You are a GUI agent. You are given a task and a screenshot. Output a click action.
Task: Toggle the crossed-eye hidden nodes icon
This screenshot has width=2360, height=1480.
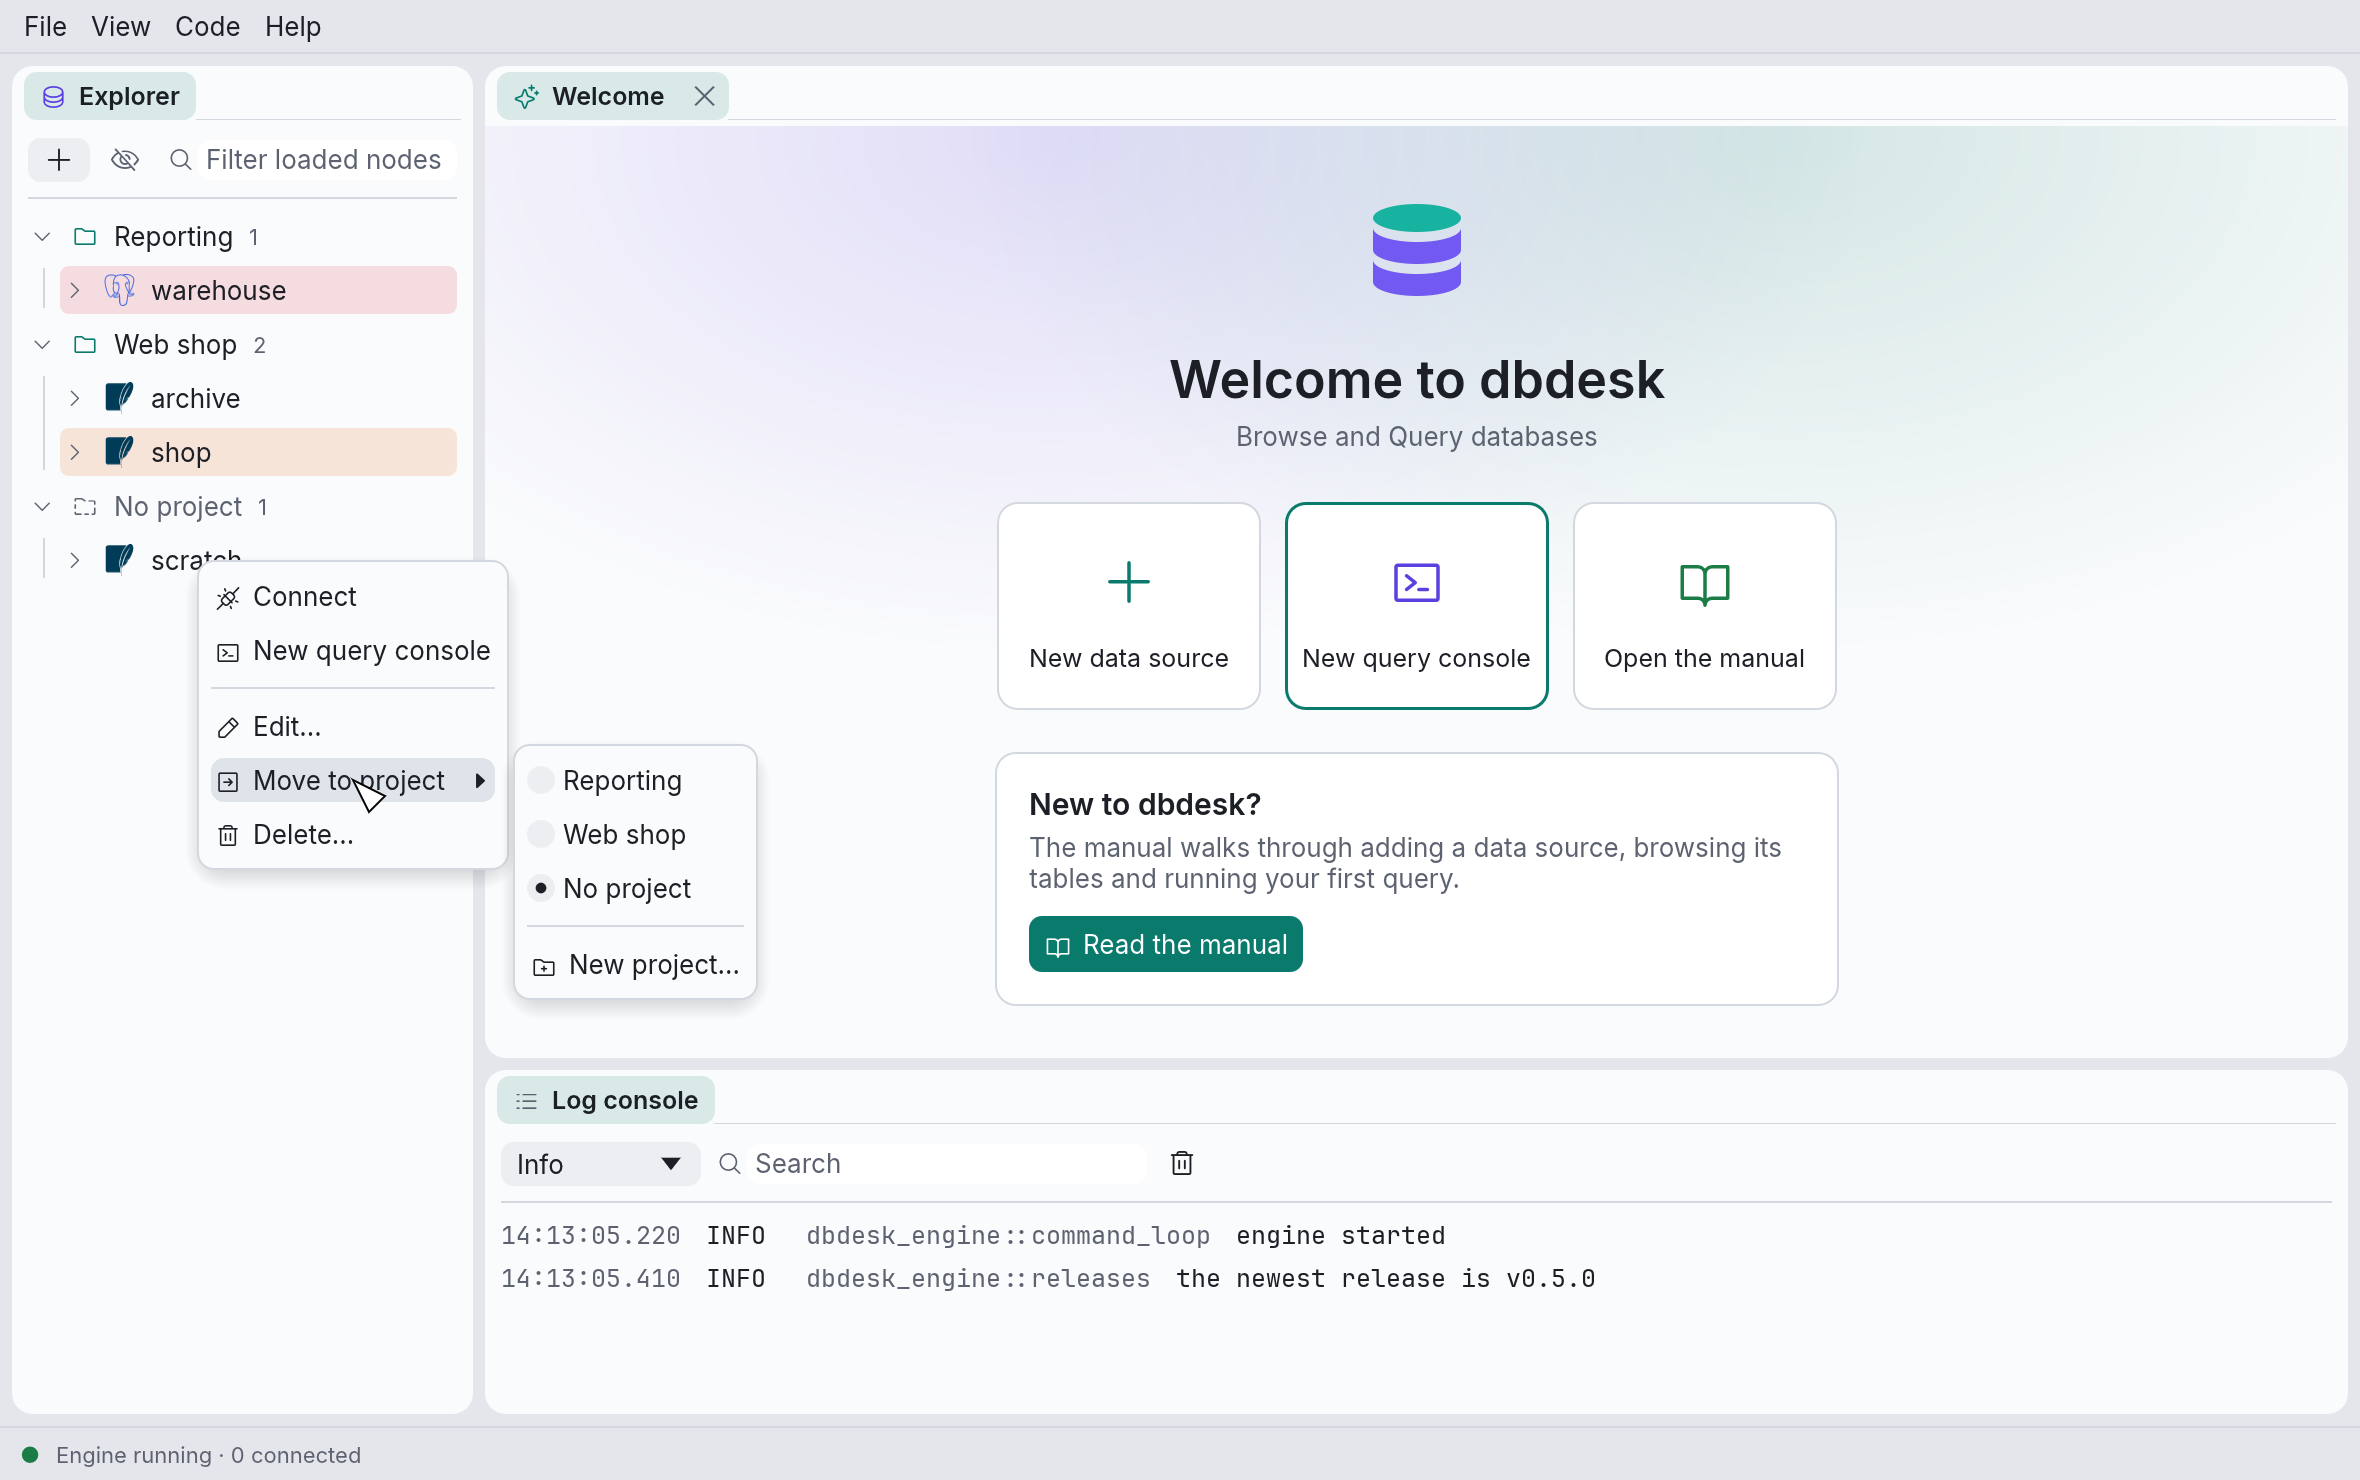pos(125,160)
